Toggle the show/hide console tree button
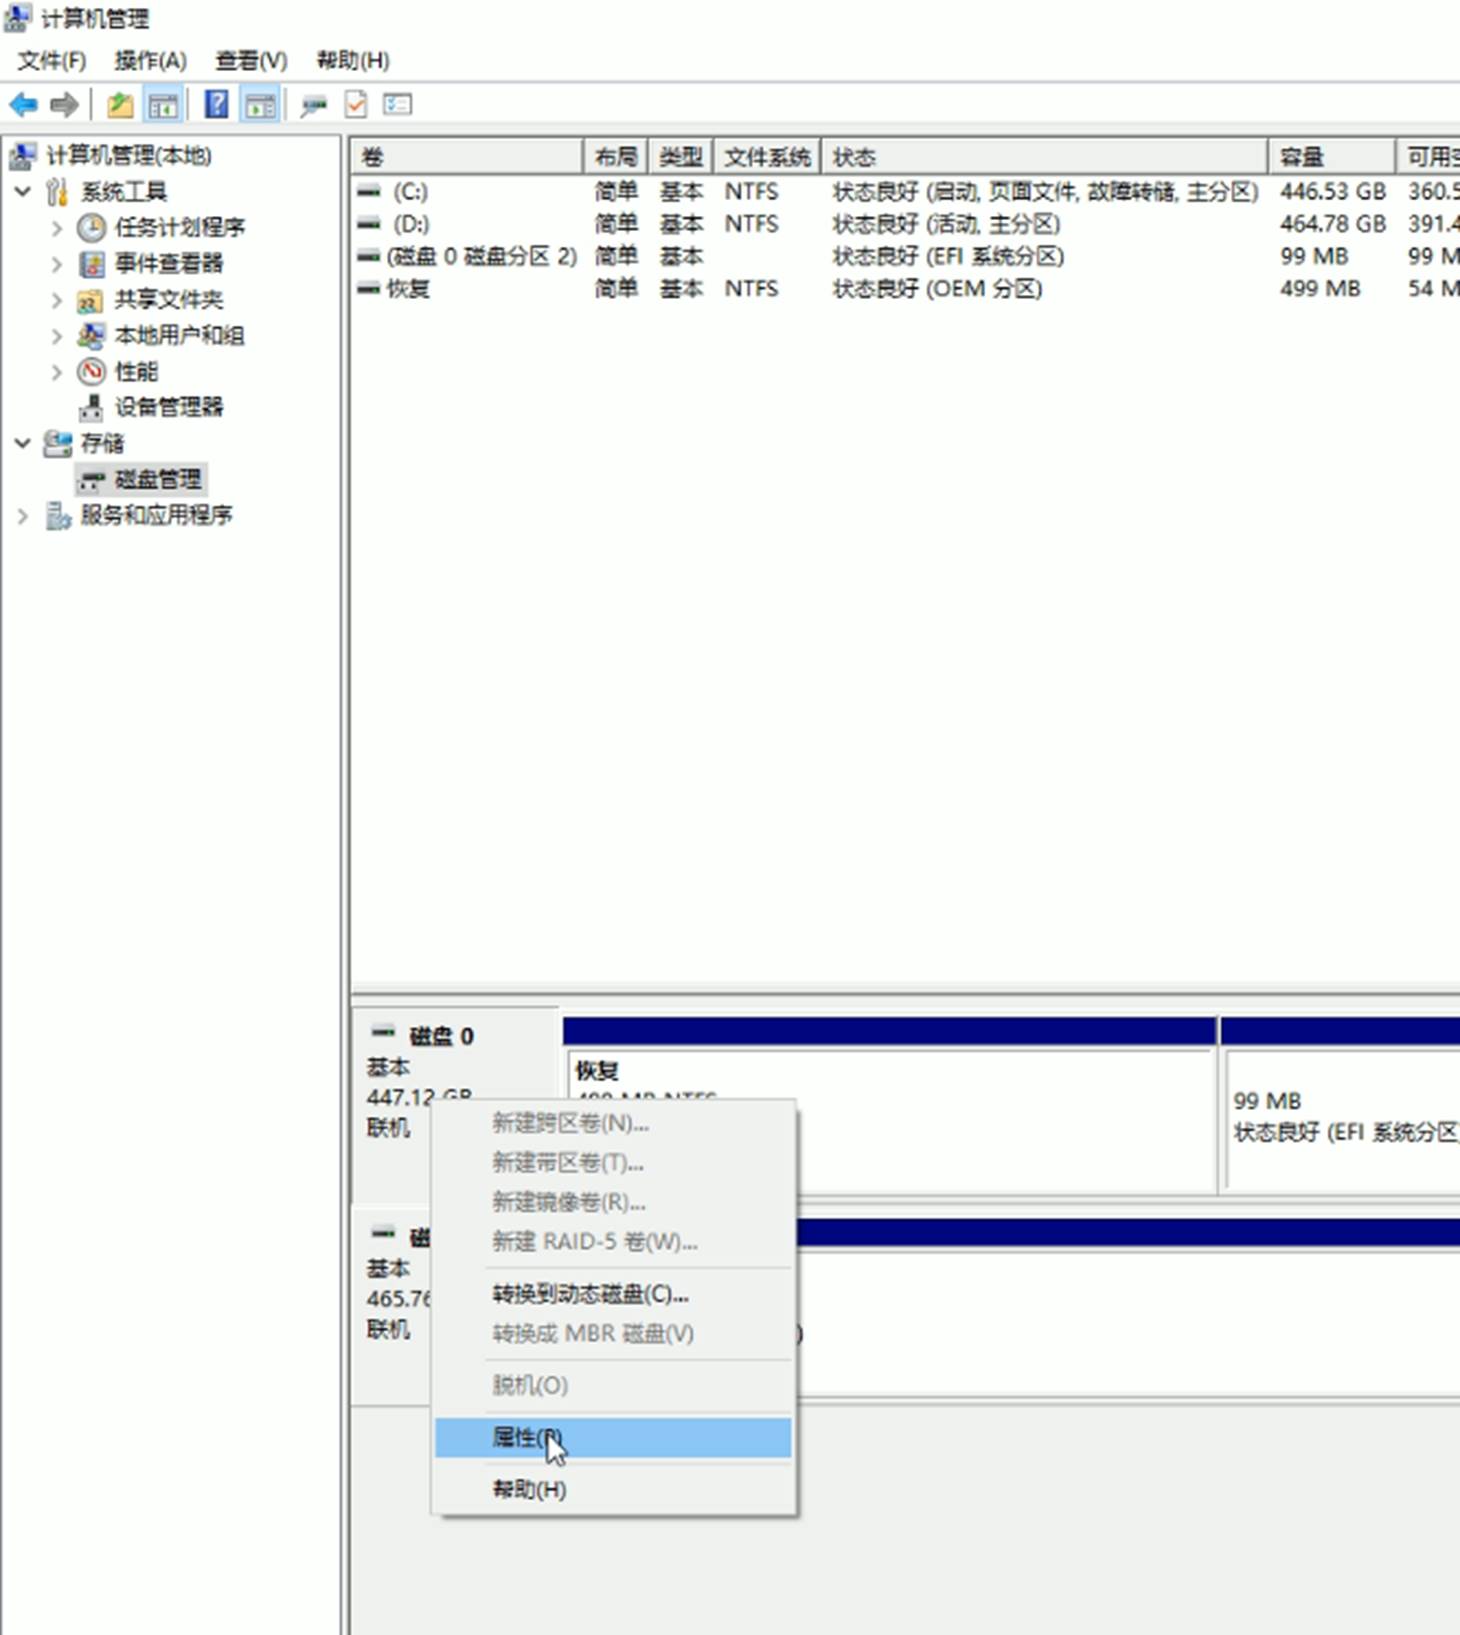Screen dimensions: 1460x1635 pos(163,104)
